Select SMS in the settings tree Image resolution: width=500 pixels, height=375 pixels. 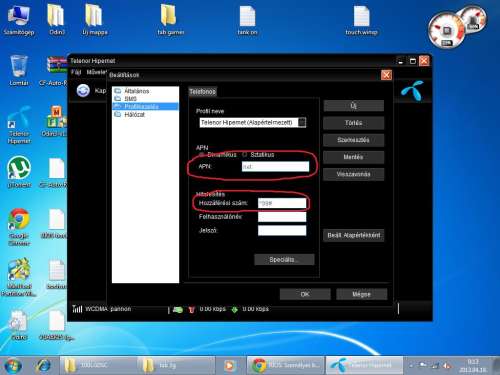pos(130,99)
